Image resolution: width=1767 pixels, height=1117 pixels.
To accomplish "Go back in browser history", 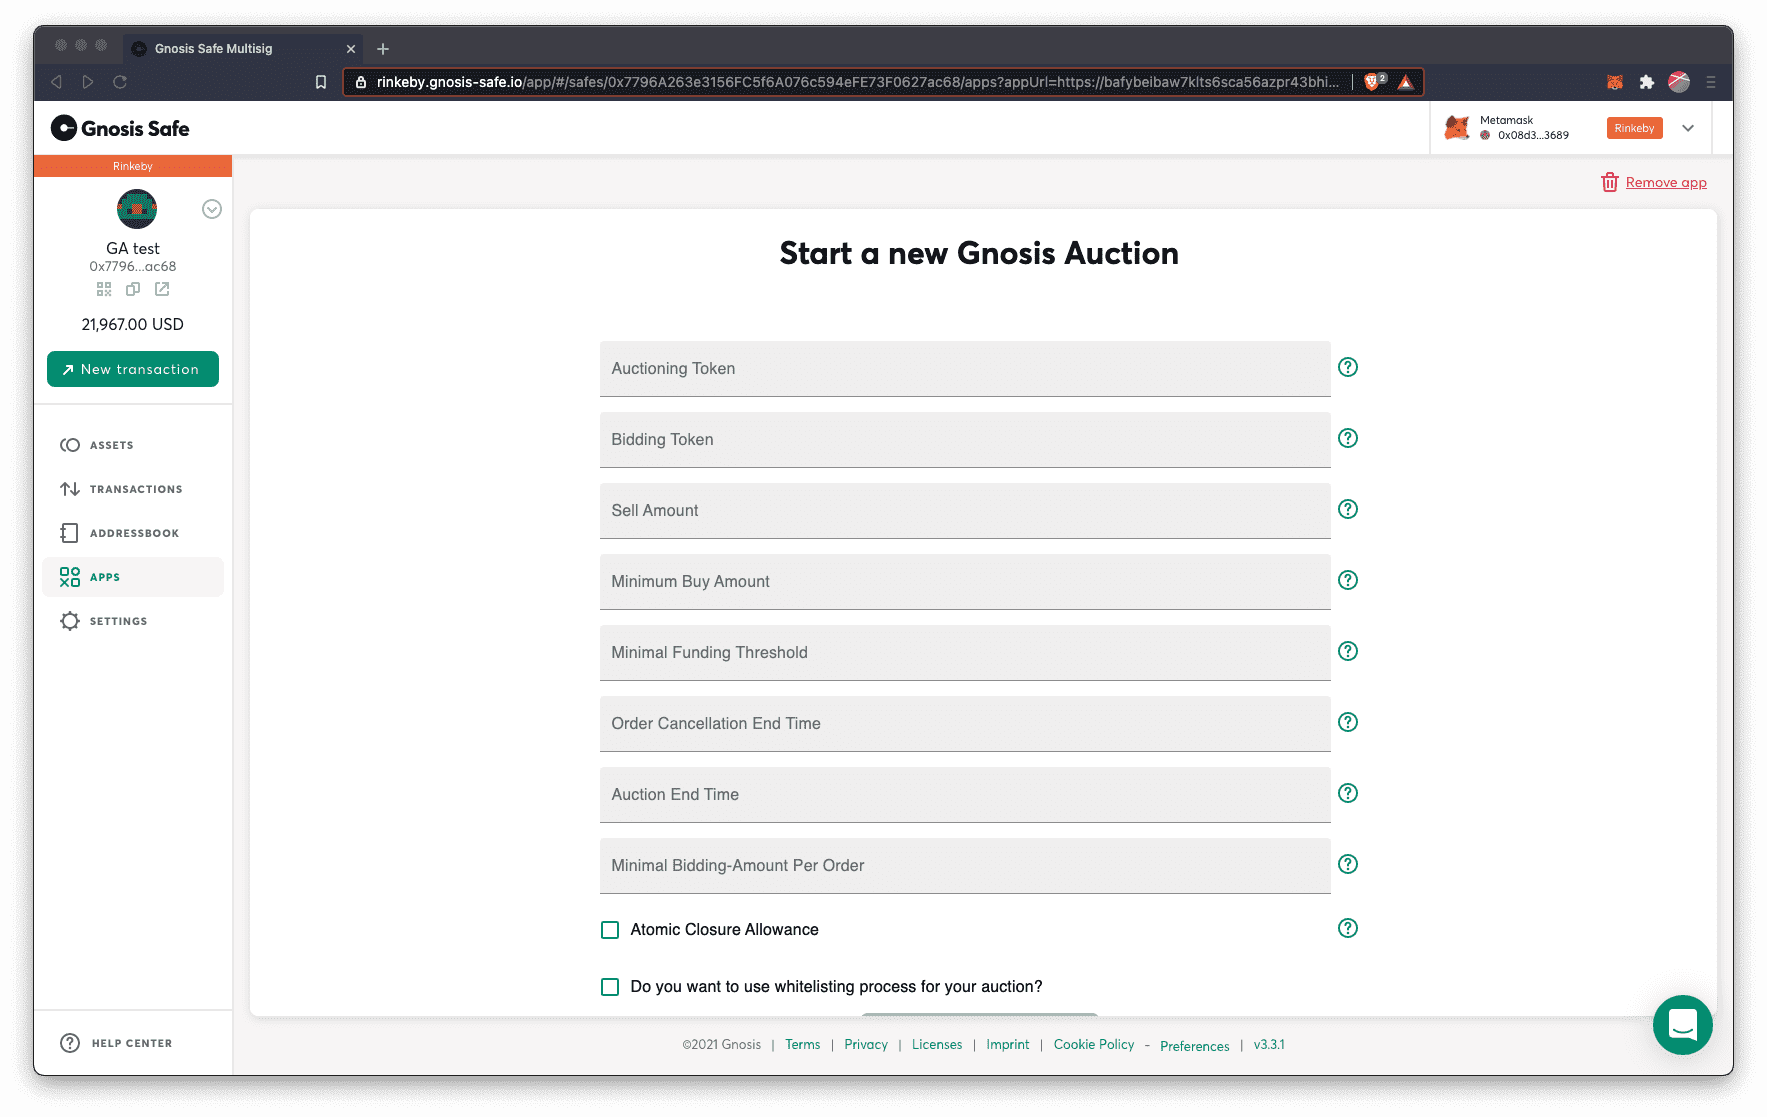I will [57, 82].
